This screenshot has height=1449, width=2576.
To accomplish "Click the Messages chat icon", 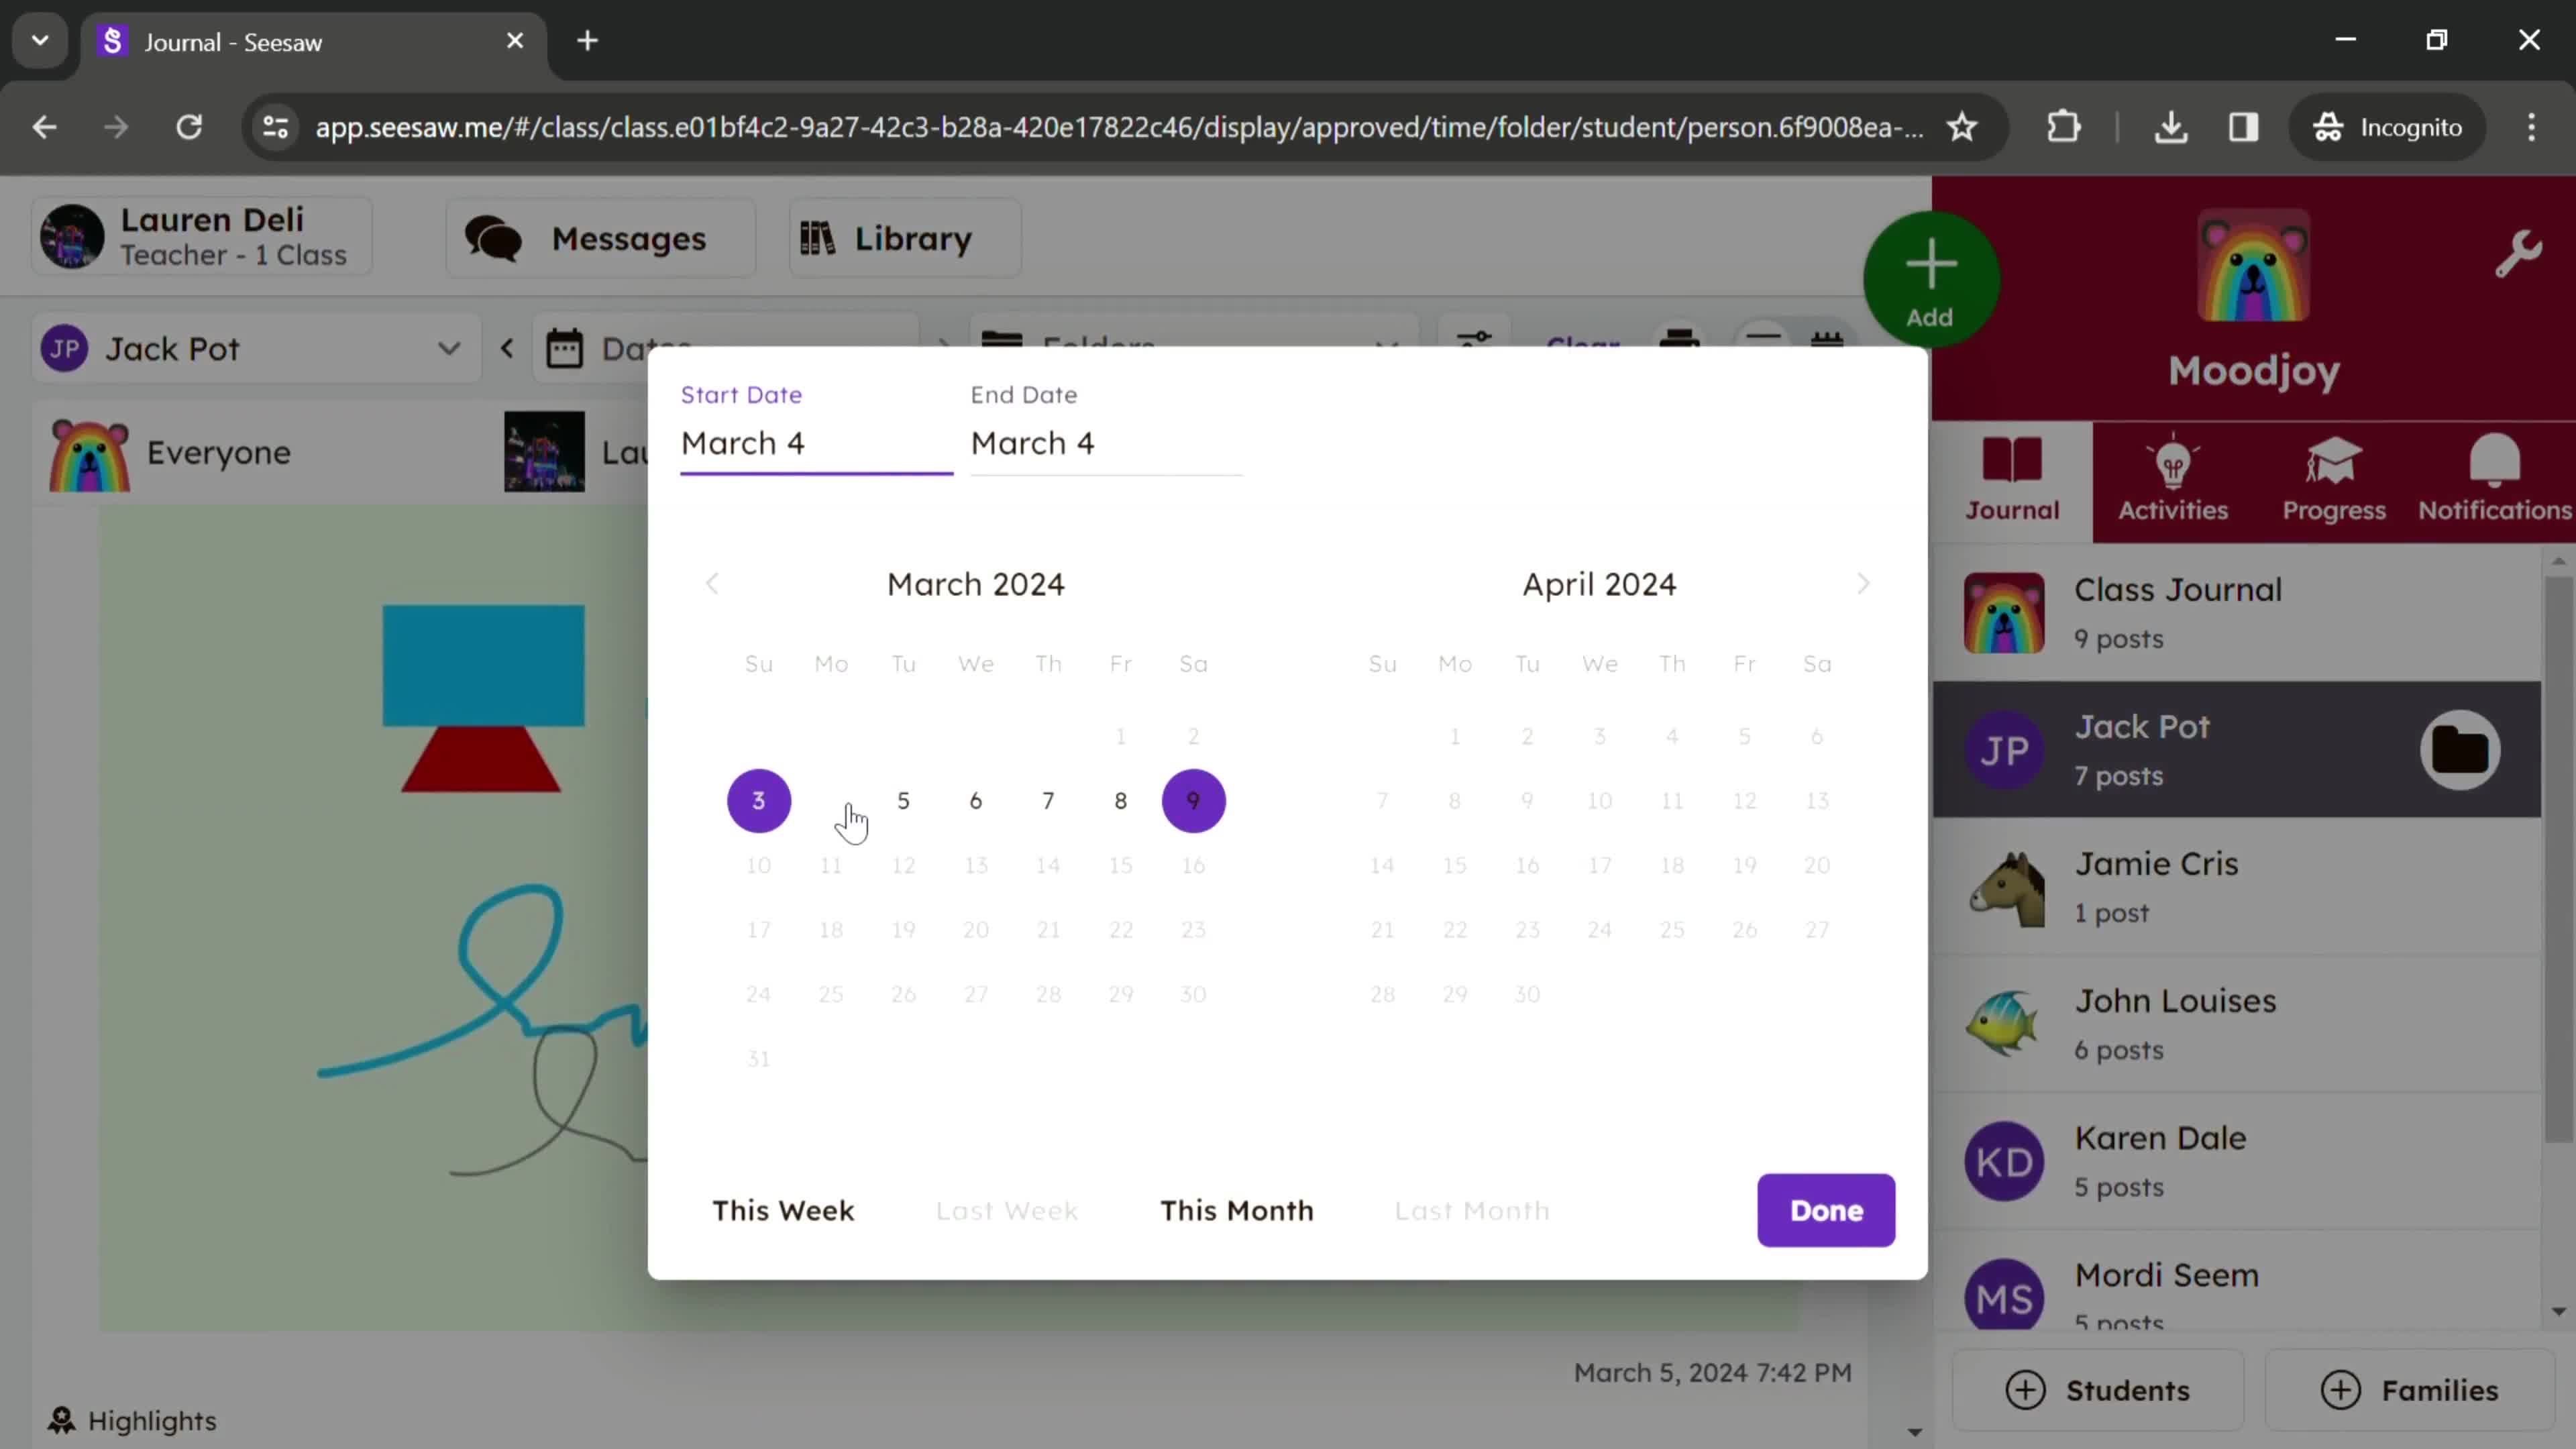I will point(493,239).
